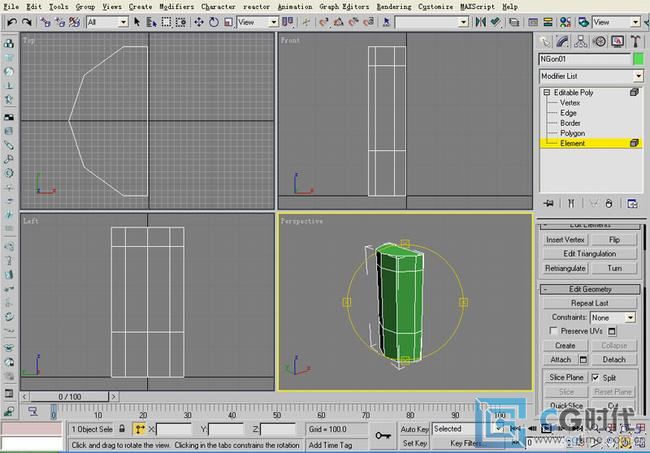
Task: Click the Slice Plane button
Action: [566, 378]
